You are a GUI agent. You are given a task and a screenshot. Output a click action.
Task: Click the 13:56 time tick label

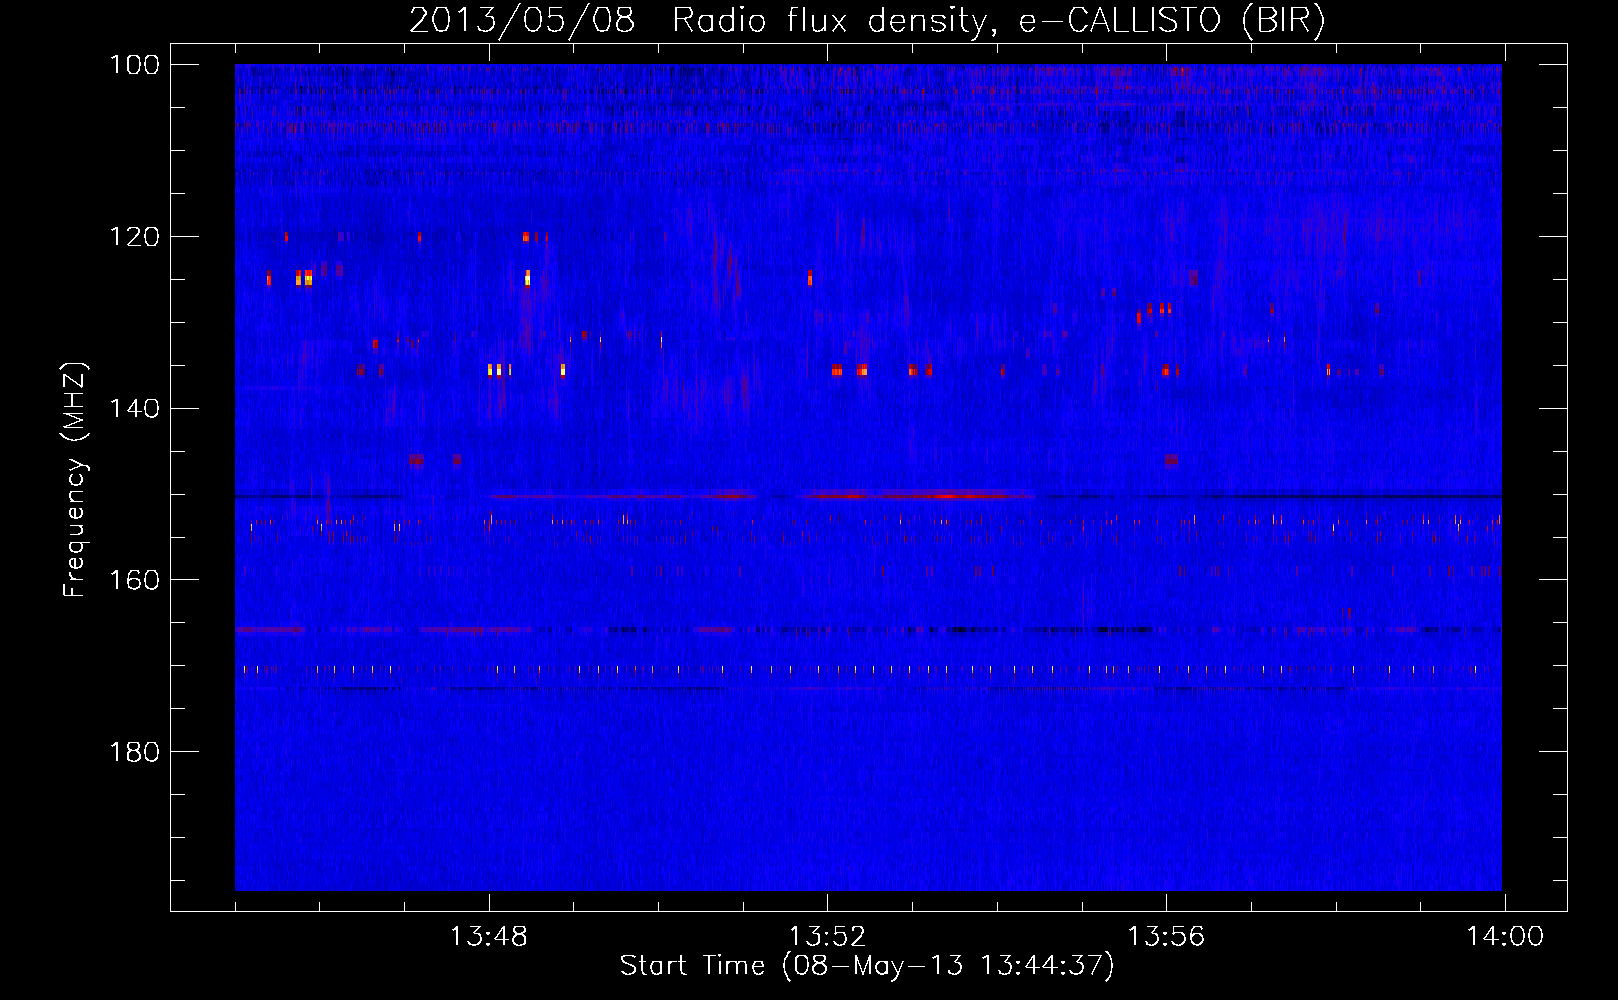[1166, 937]
